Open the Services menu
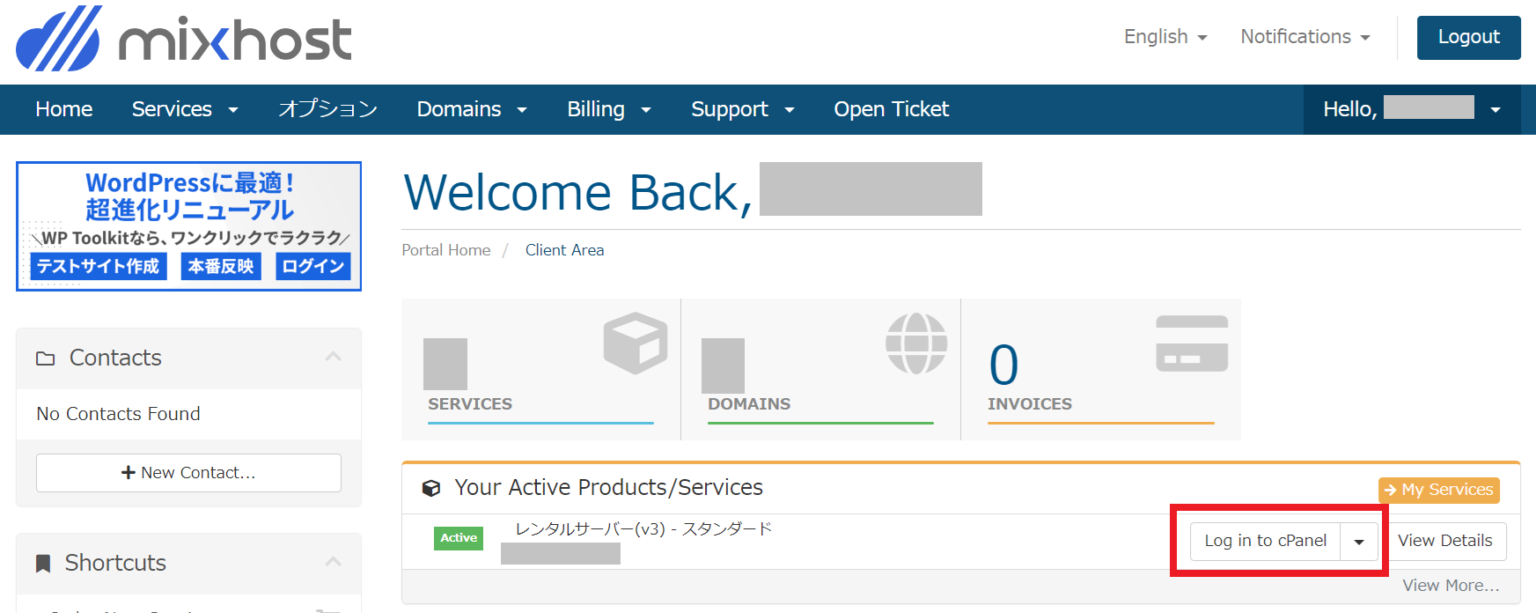 (185, 109)
